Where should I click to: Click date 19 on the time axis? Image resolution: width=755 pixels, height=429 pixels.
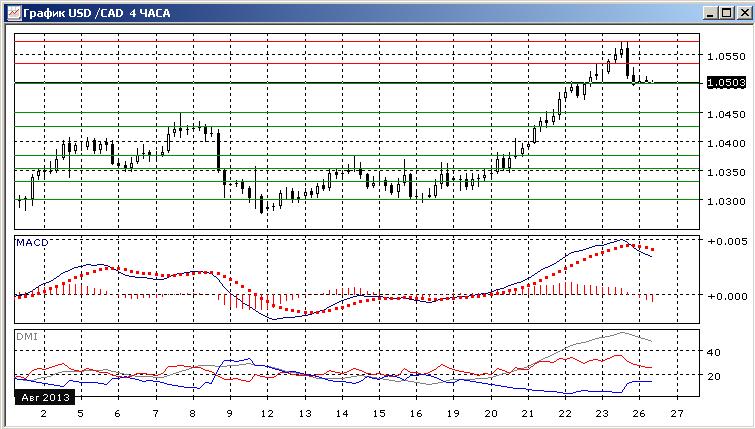[453, 414]
